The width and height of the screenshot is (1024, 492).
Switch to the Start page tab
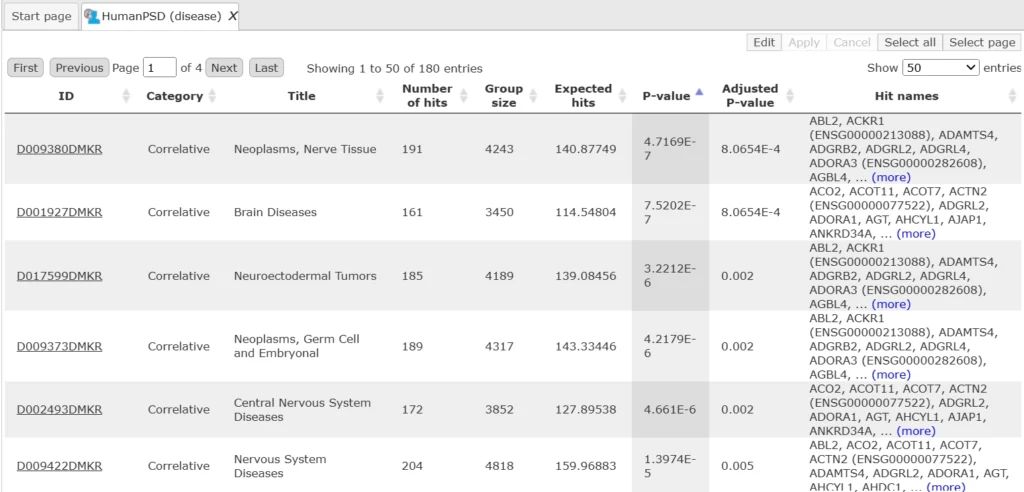click(41, 16)
